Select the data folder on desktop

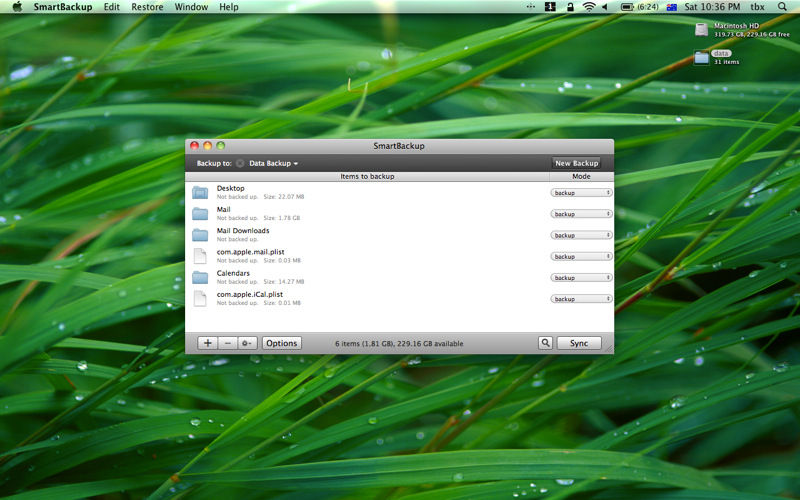point(702,57)
